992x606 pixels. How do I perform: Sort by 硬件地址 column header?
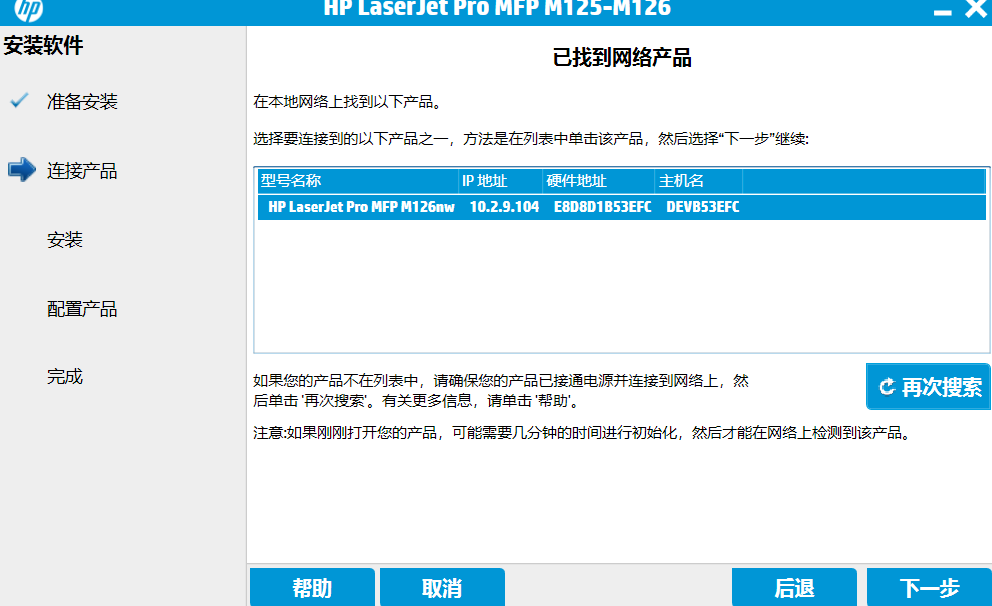point(598,181)
